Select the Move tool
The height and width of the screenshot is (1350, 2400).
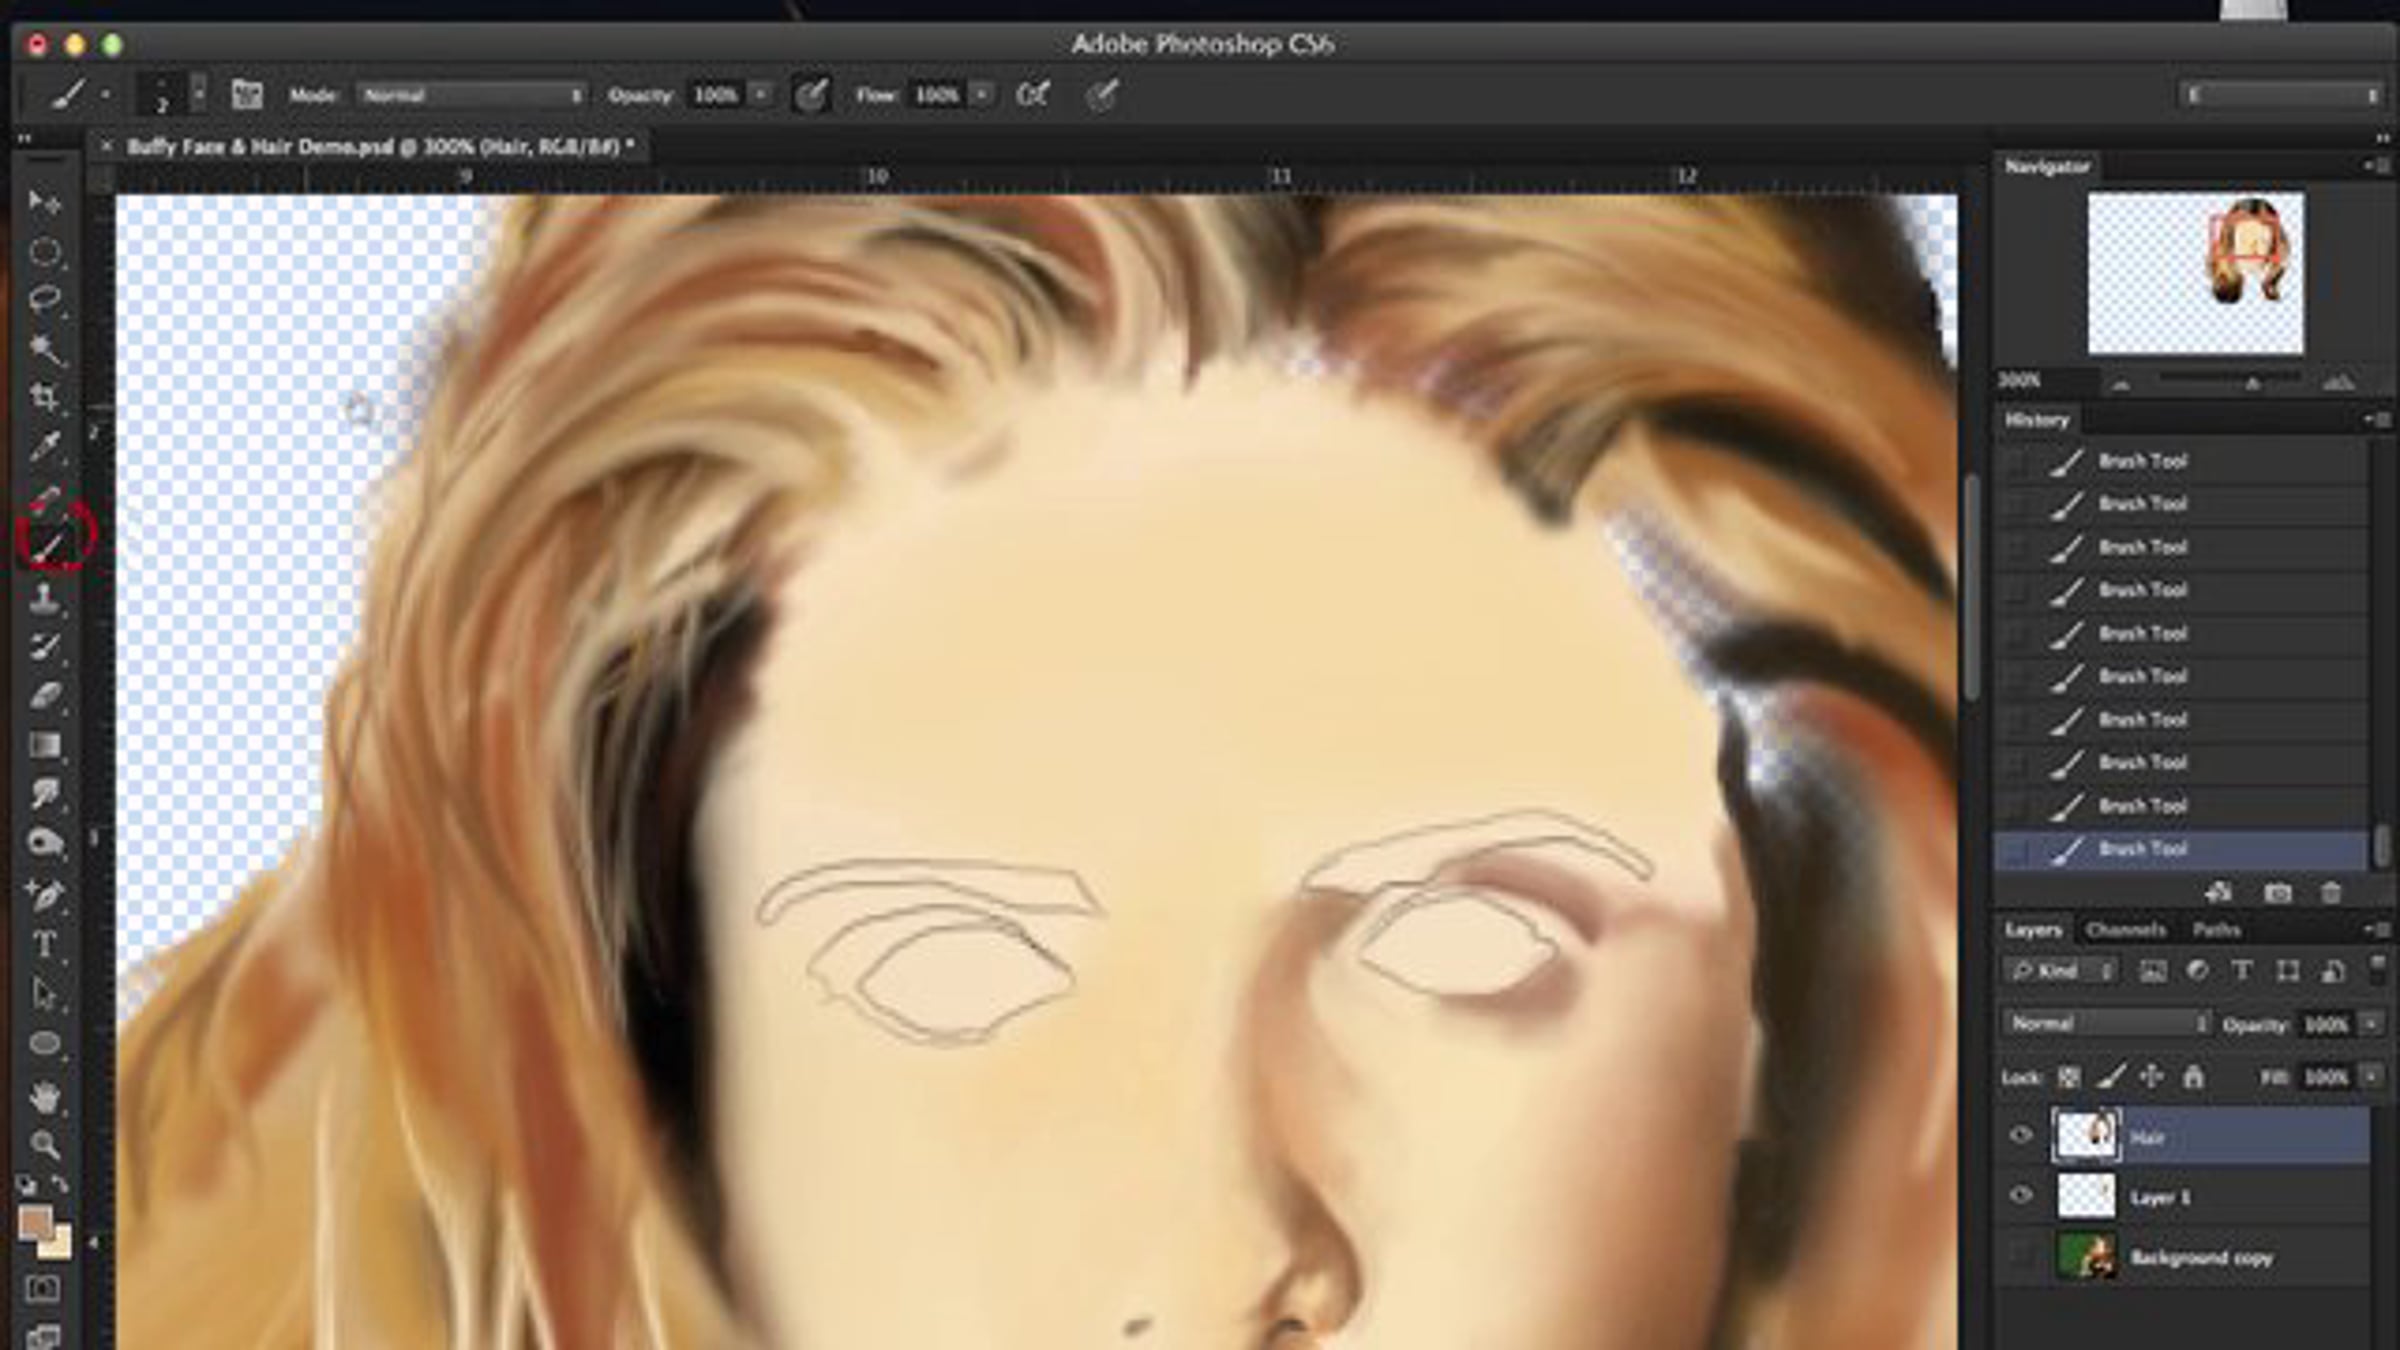pos(44,203)
